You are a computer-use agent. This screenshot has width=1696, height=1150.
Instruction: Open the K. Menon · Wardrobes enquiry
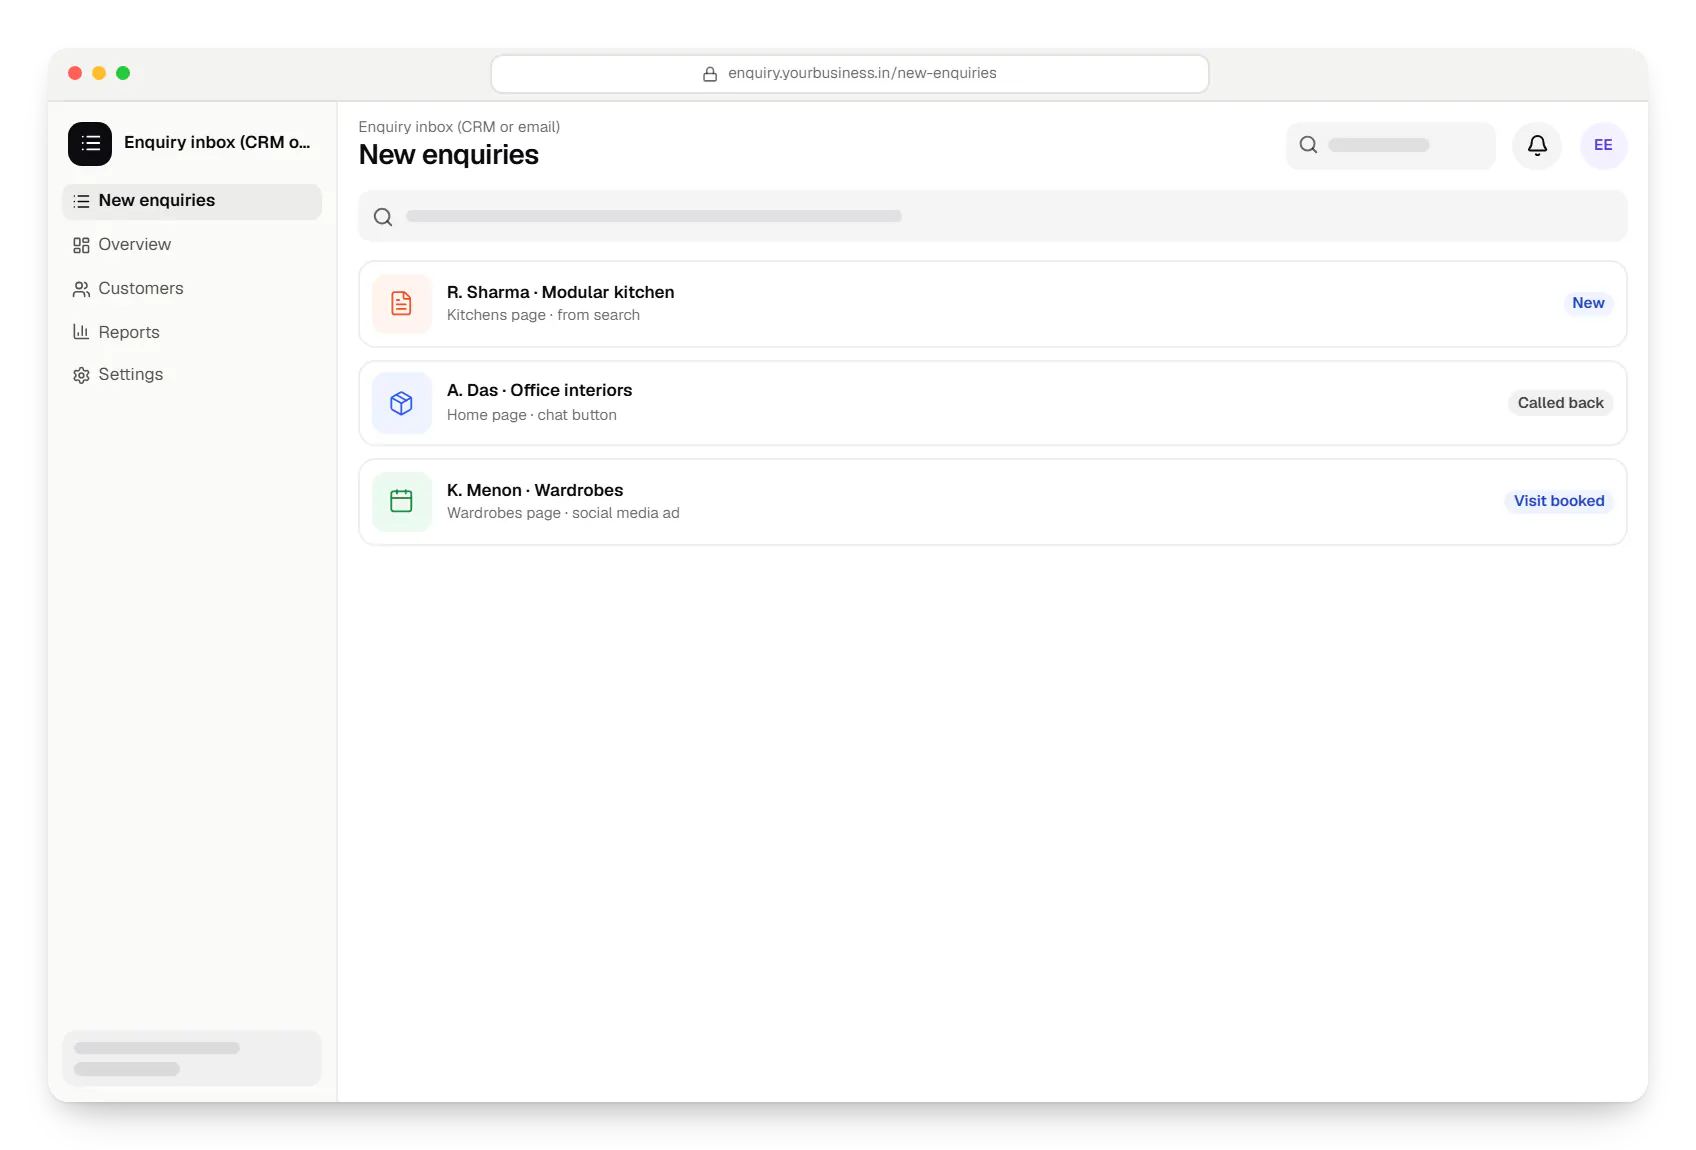pos(993,502)
